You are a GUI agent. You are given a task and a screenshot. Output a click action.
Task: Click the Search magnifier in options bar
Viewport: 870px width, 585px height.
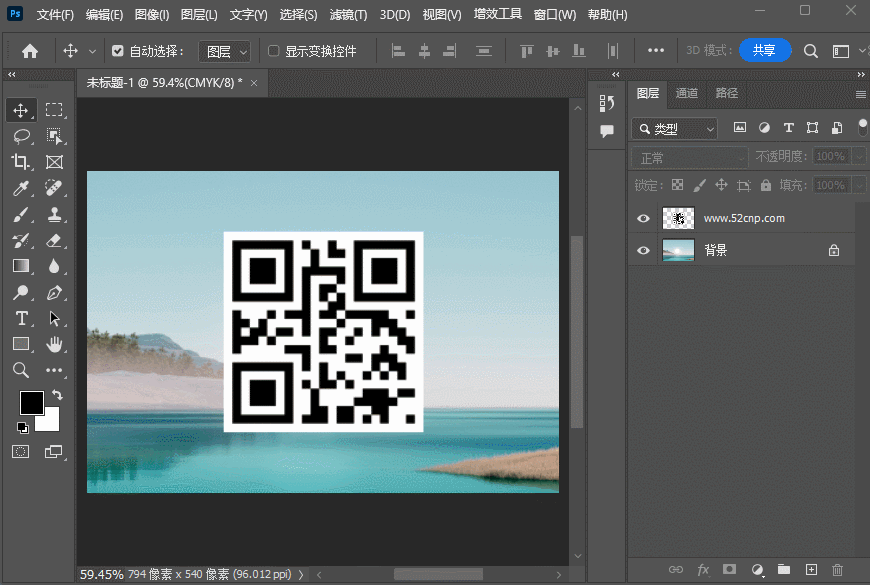[x=811, y=51]
